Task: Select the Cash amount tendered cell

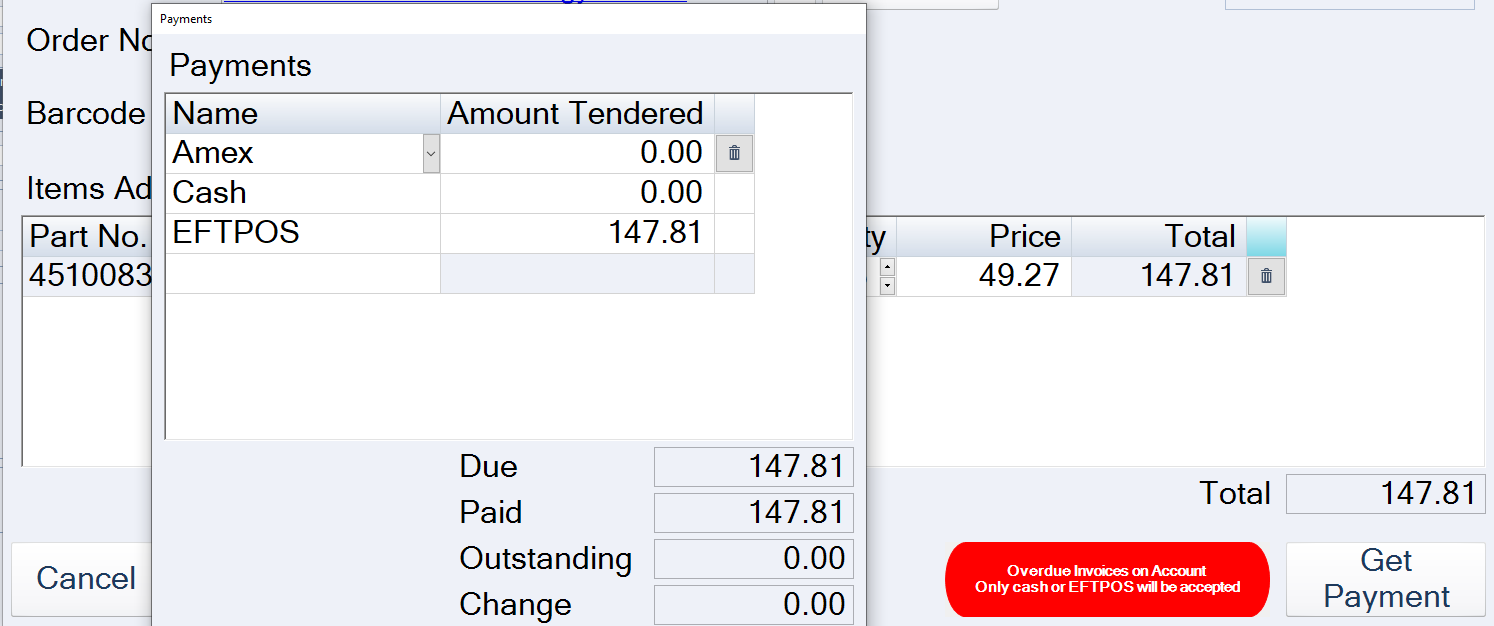Action: (577, 193)
